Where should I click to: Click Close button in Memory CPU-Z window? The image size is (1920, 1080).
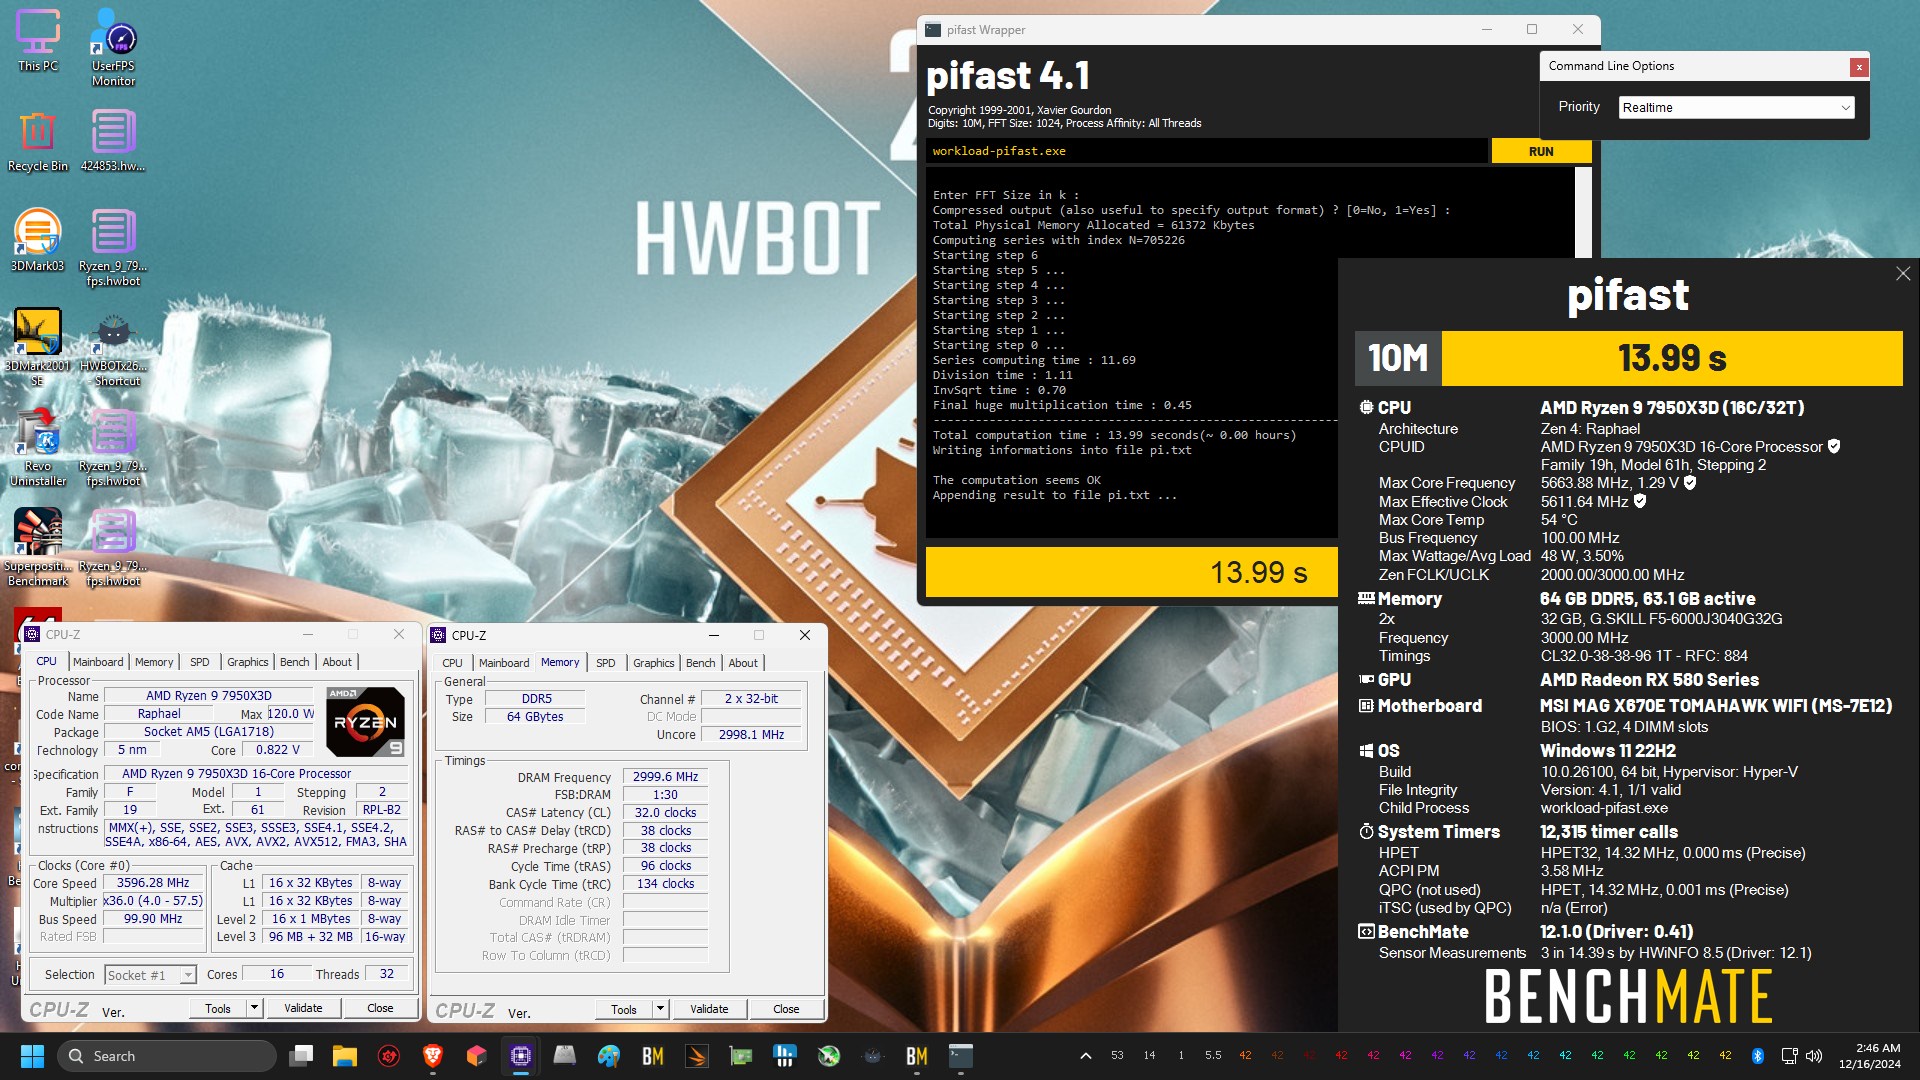coord(786,1009)
